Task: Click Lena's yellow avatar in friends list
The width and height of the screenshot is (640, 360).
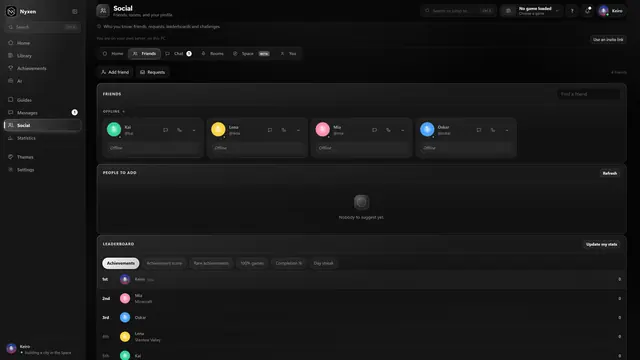Action: tap(218, 129)
